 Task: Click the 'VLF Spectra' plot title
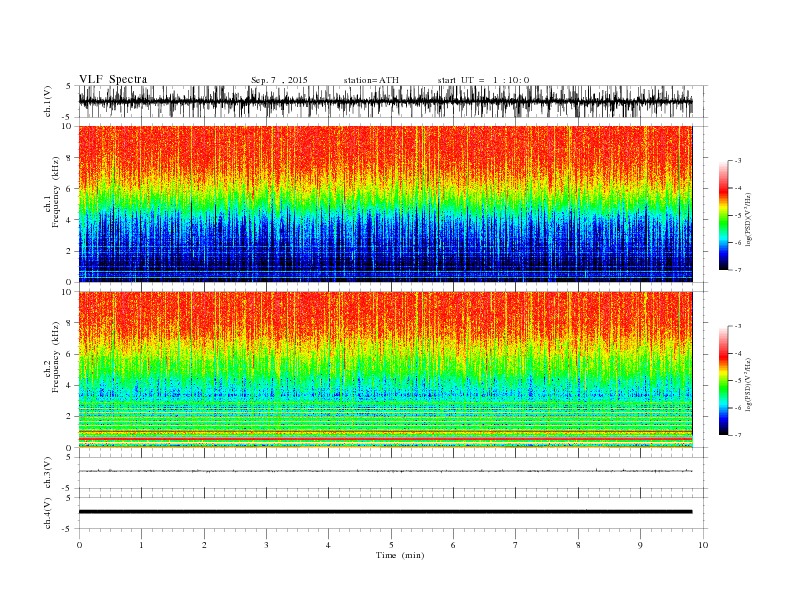click(113, 79)
